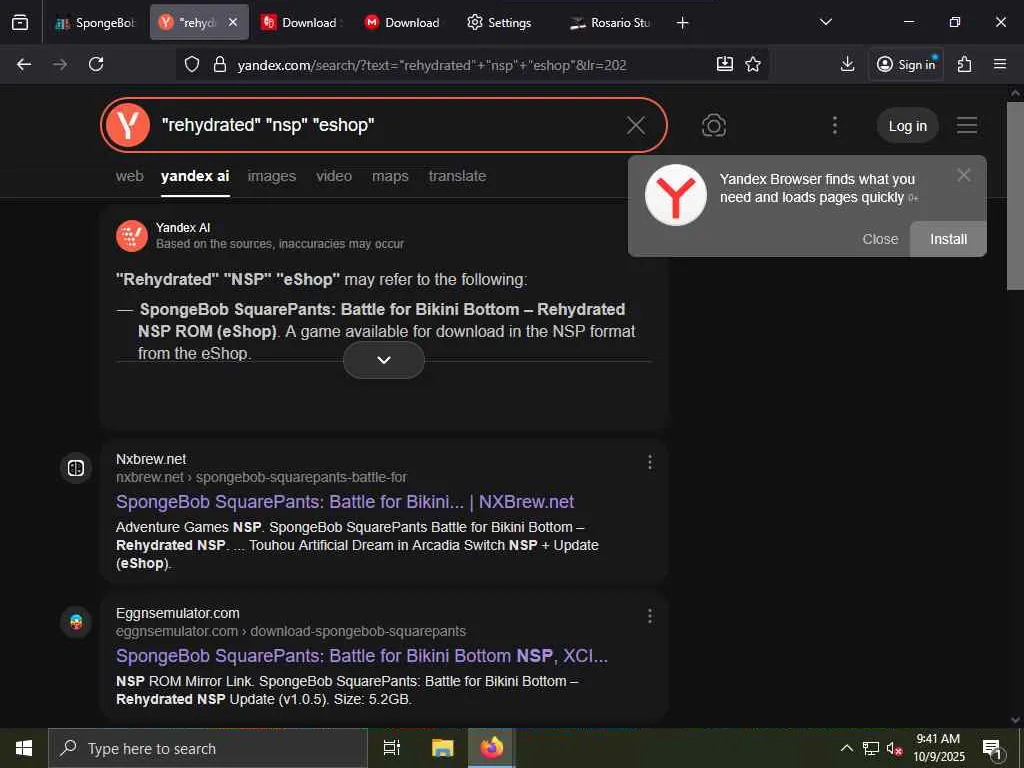Click the Yandex AI avatar icon
1024x768 pixels.
(x=132, y=236)
